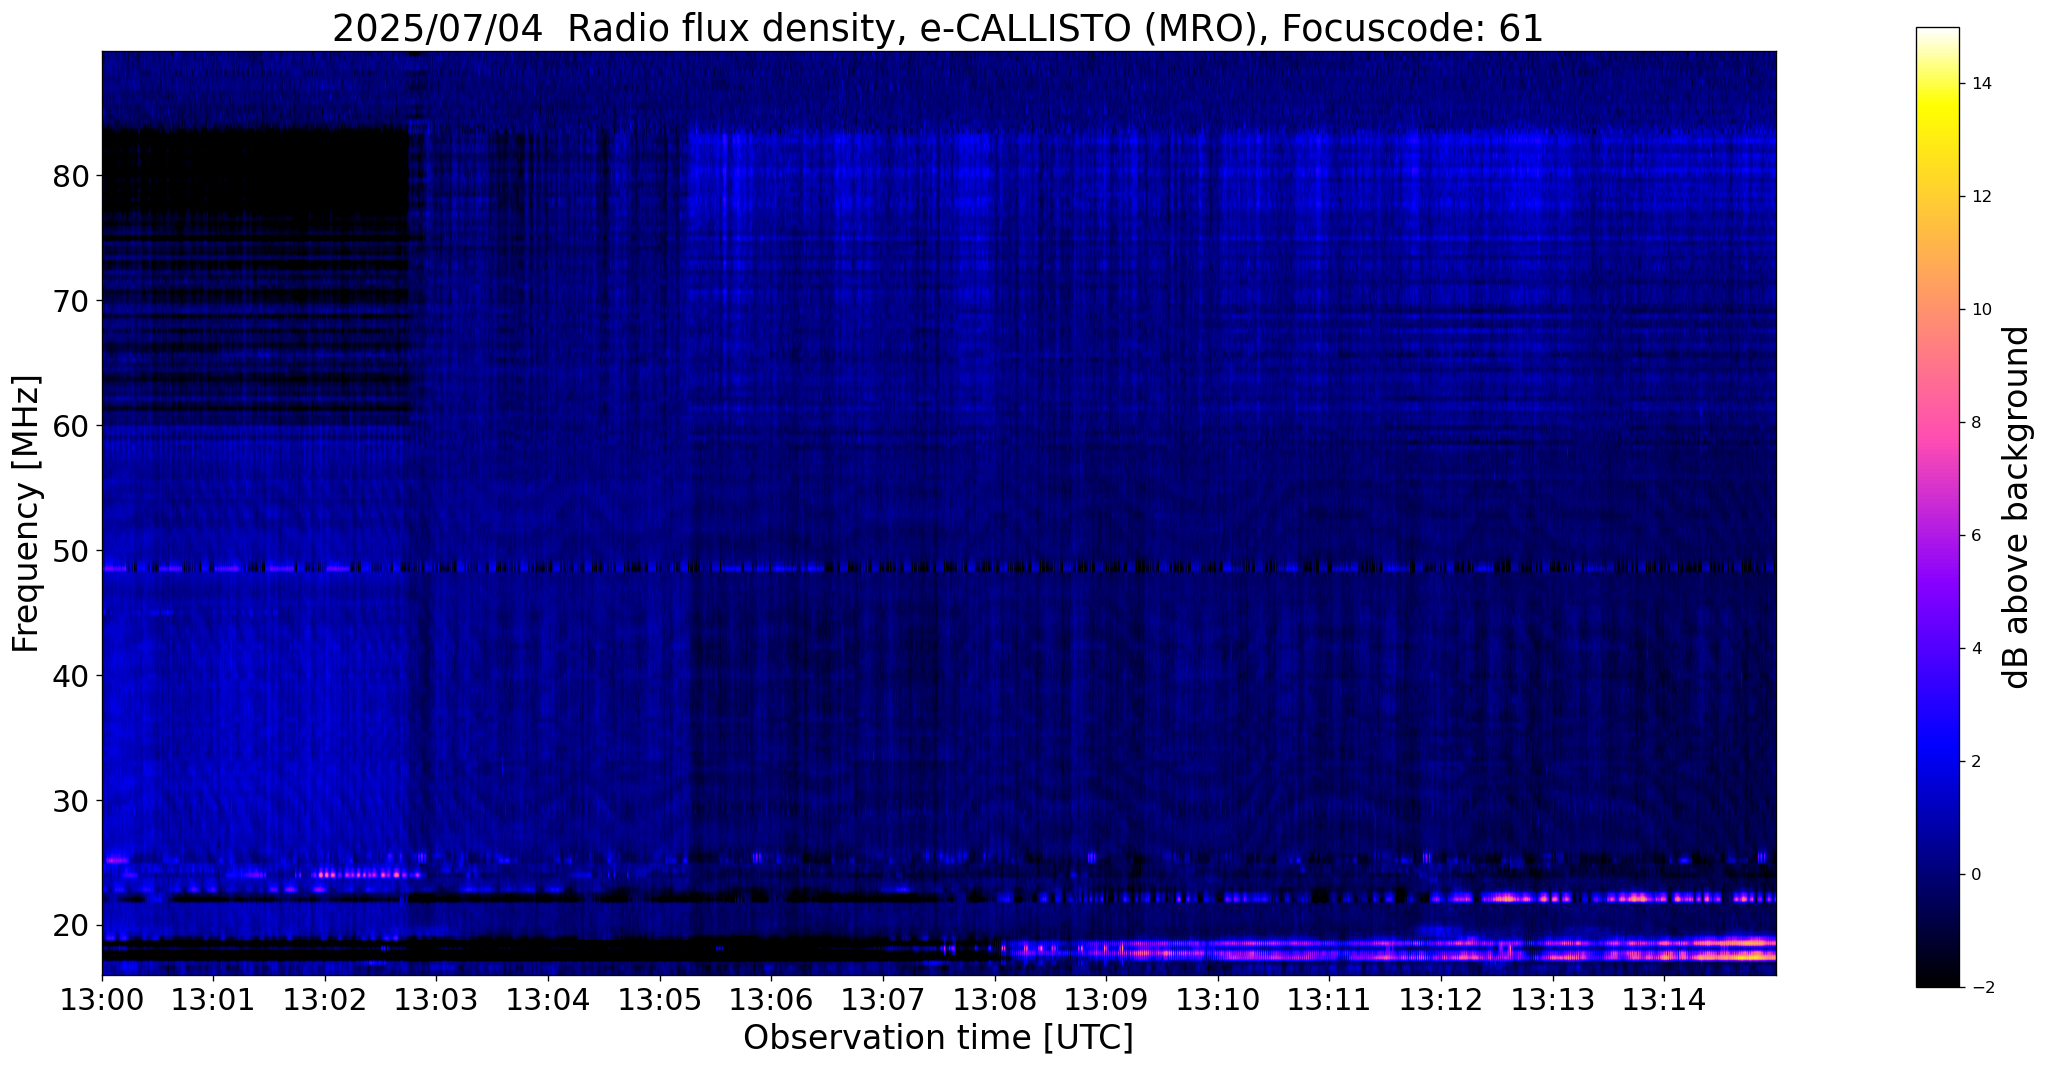
Task: Click the 13:08 time tick label
Action: [x=995, y=1000]
